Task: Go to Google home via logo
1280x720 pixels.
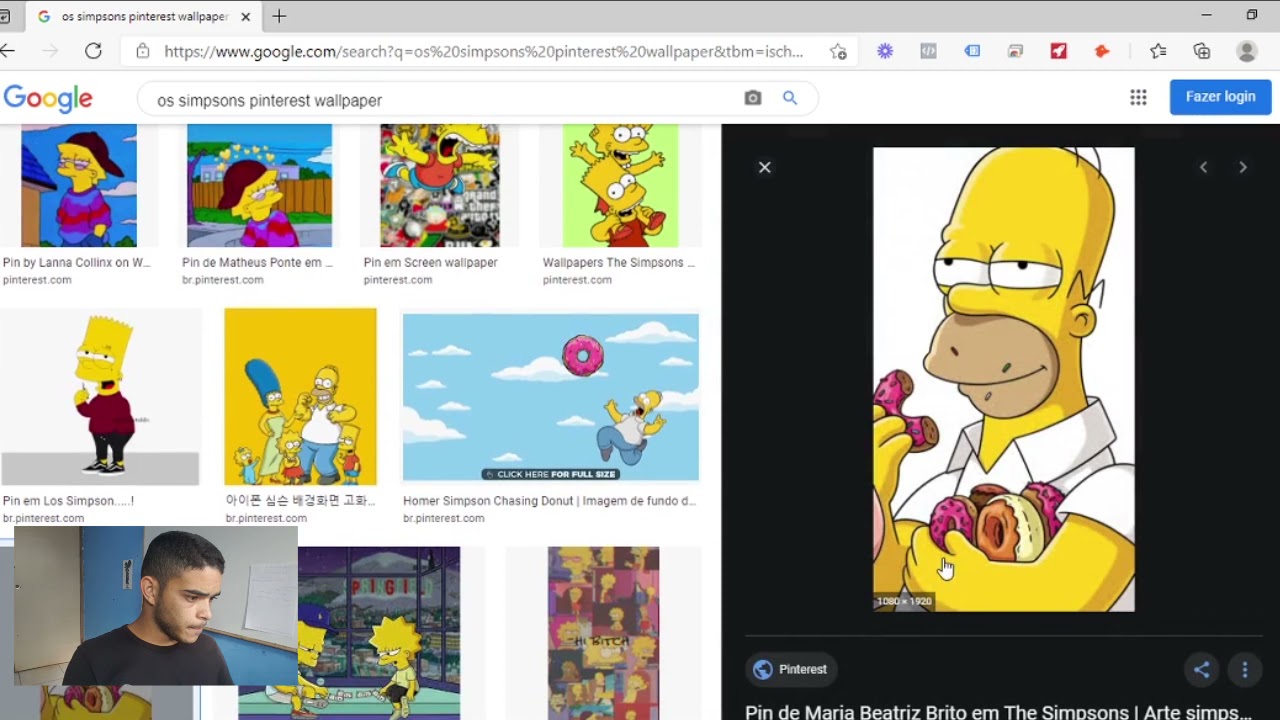Action: (x=48, y=98)
